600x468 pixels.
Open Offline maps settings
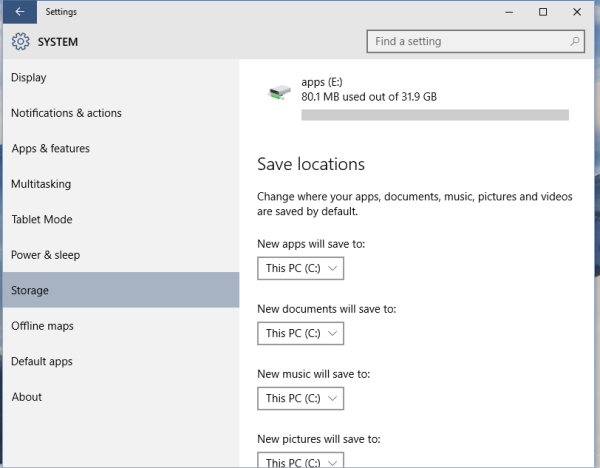(121, 326)
